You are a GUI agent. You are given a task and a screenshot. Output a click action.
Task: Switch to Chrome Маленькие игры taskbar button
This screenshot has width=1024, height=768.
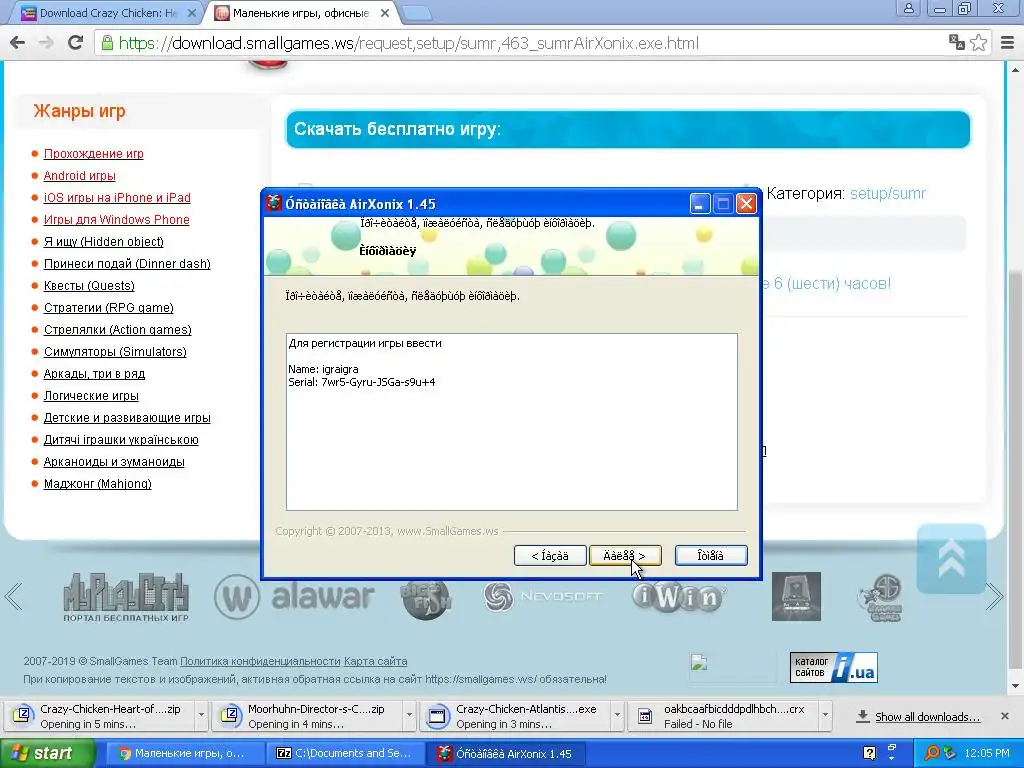184,754
